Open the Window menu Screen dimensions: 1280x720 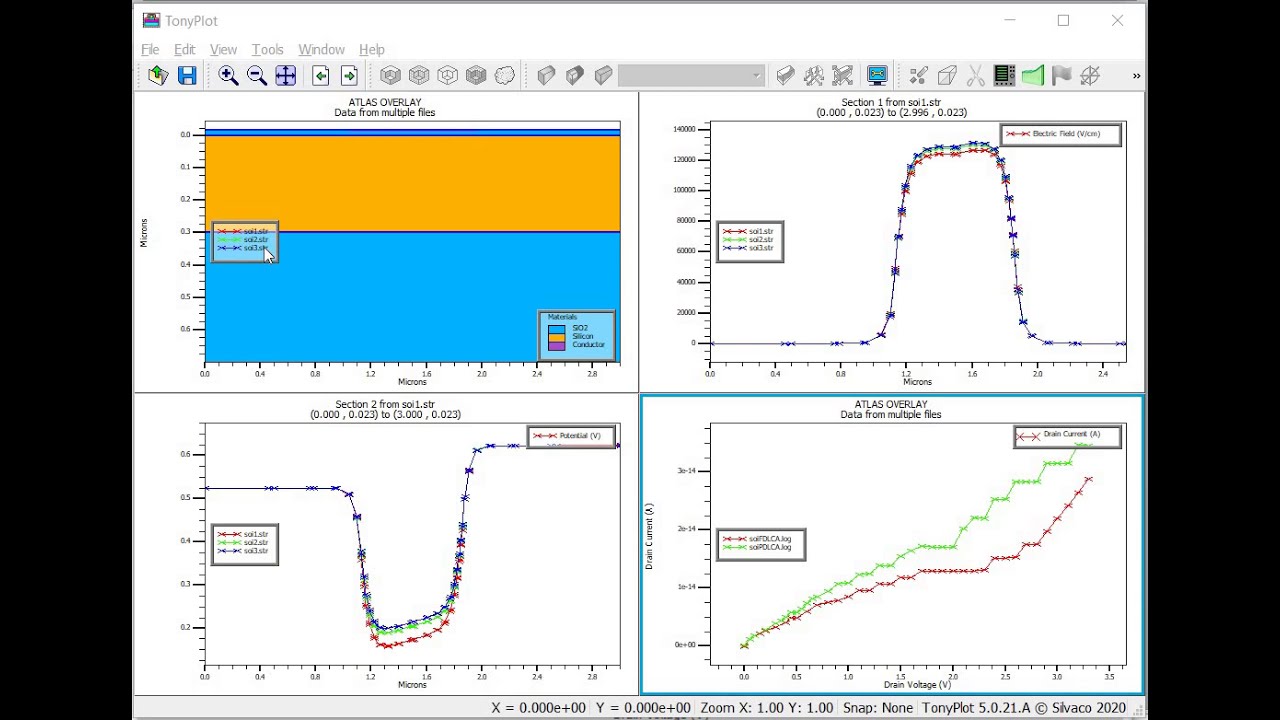tap(321, 49)
